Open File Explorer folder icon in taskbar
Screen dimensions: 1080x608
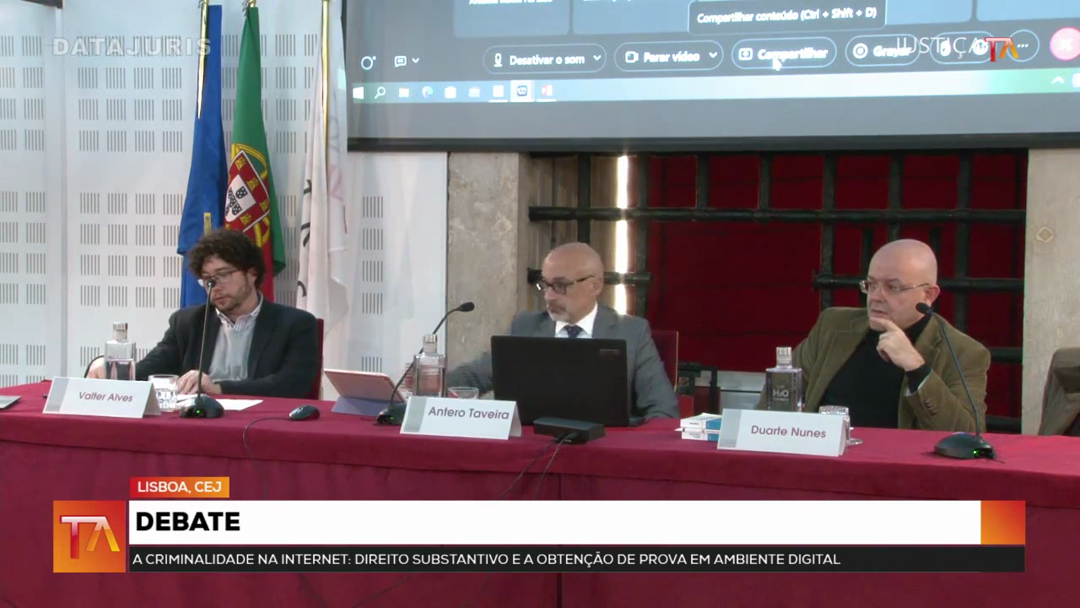click(404, 93)
